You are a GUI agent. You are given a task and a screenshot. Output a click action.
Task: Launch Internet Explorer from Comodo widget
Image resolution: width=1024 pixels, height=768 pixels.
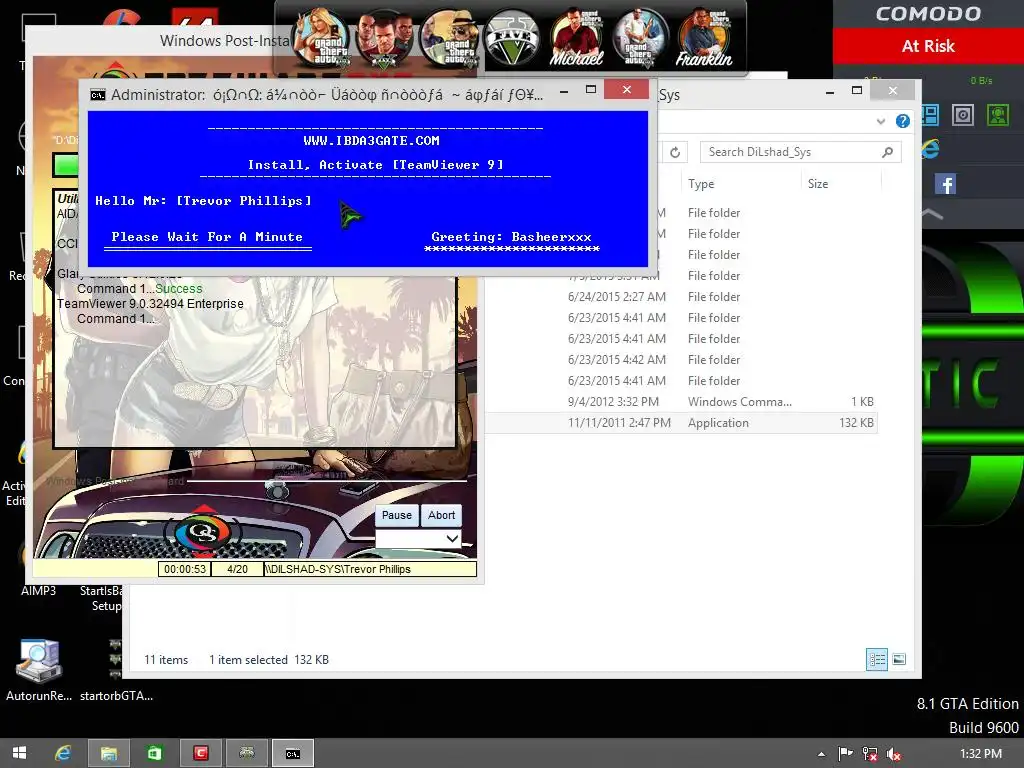point(931,149)
